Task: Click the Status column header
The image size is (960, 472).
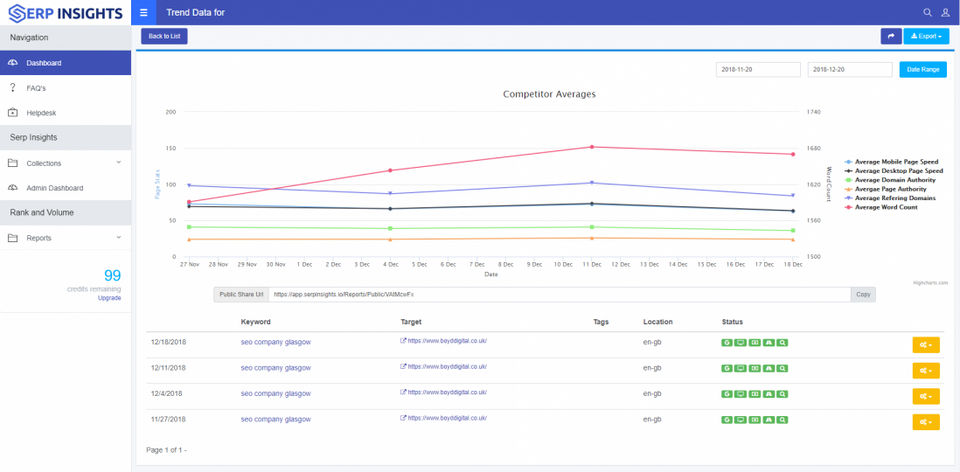Action: pyautogui.click(x=732, y=321)
